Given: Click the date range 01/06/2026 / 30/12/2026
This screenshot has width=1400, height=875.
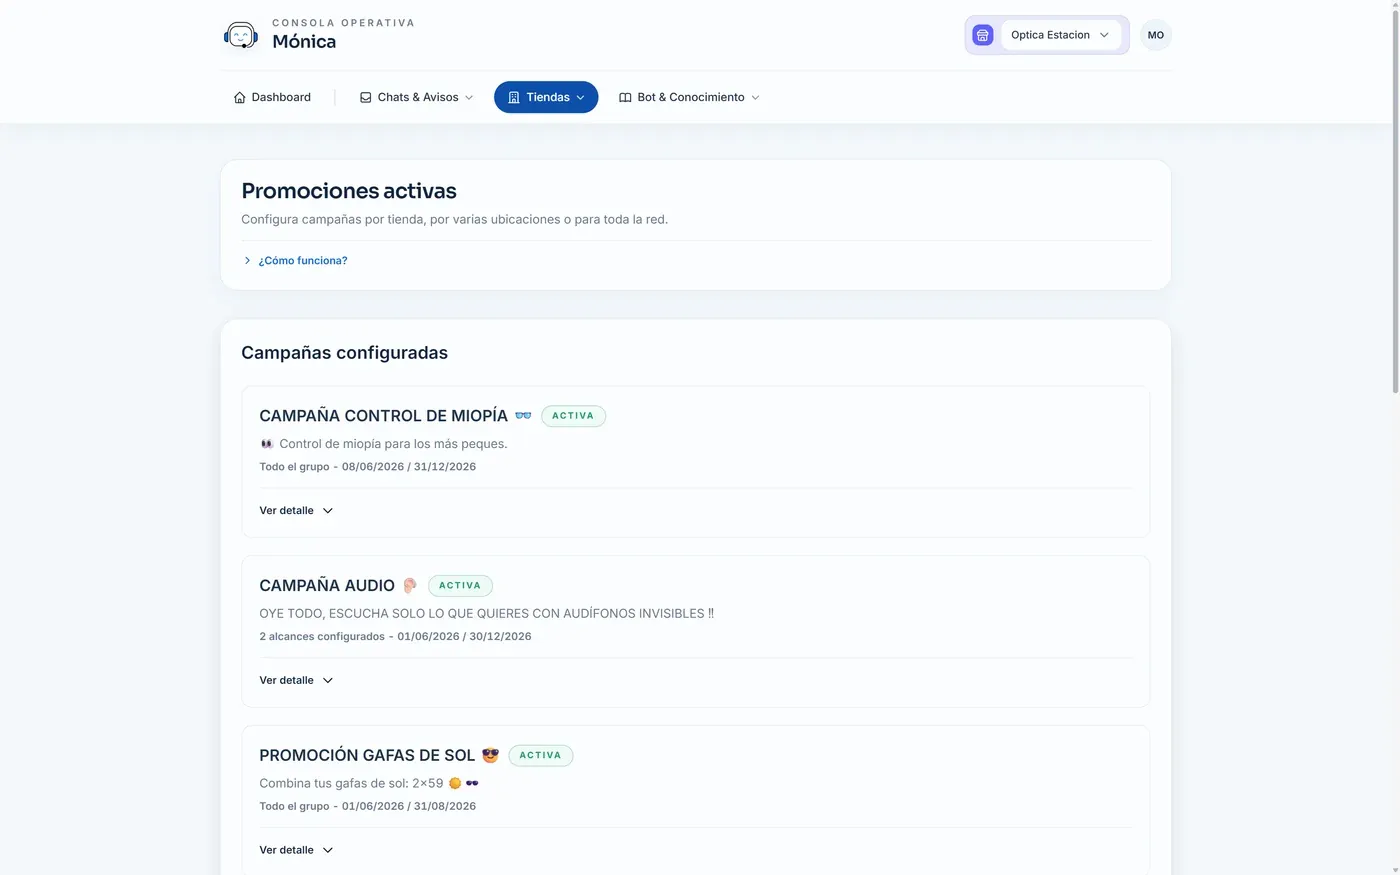Looking at the screenshot, I should coord(464,637).
